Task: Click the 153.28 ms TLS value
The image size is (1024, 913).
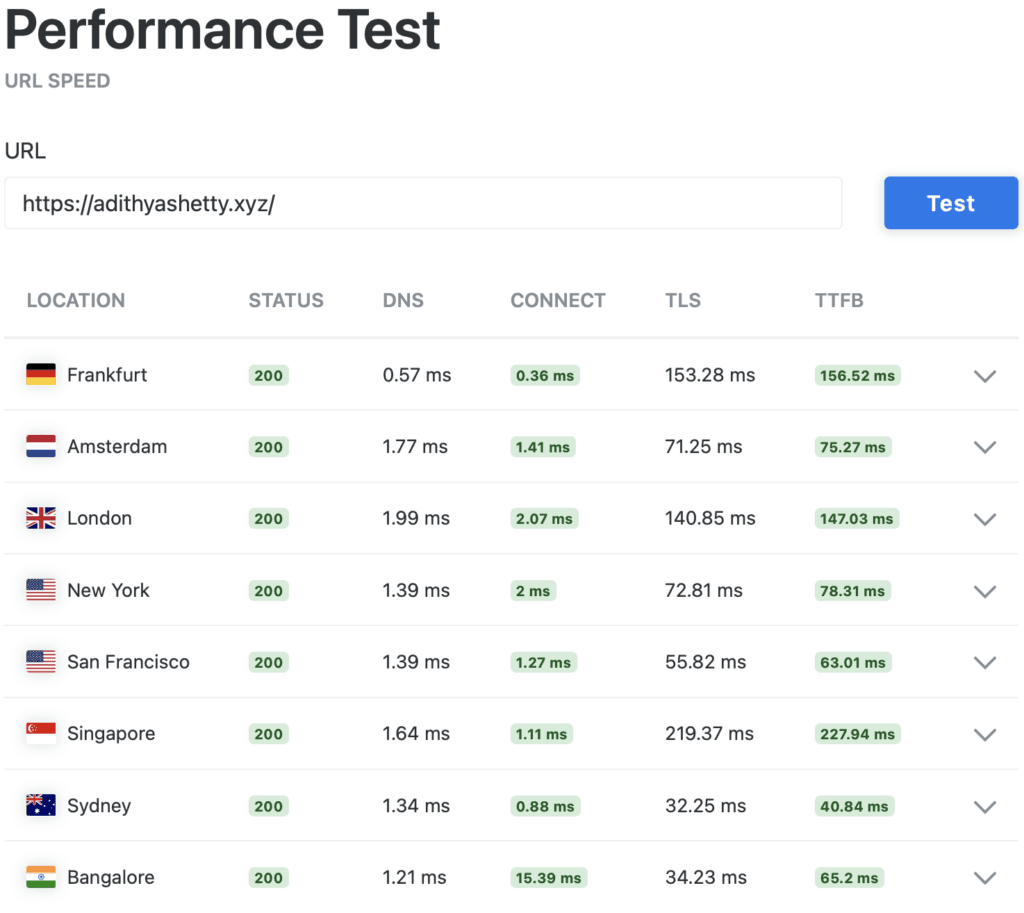Action: 710,375
